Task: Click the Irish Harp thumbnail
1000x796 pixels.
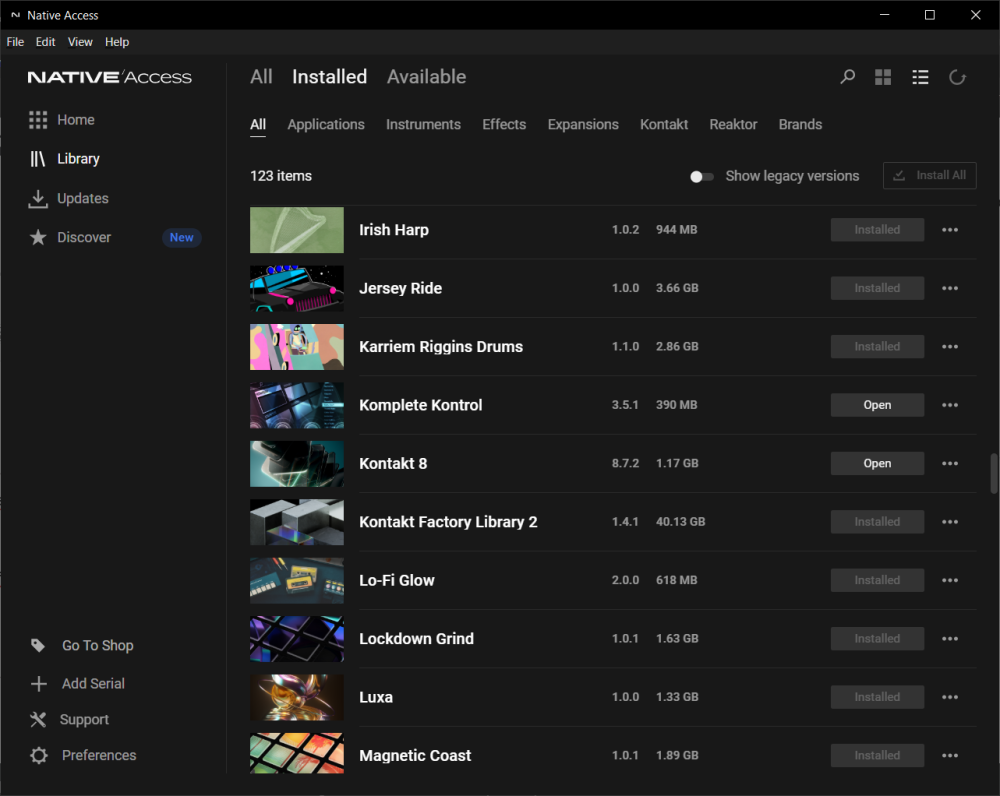Action: 297,230
